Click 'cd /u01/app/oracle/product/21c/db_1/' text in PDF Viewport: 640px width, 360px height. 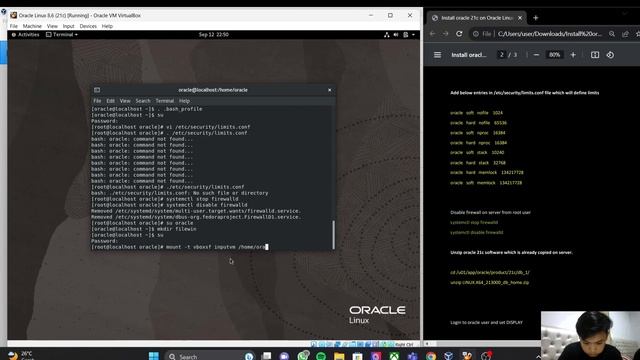tap(490, 272)
